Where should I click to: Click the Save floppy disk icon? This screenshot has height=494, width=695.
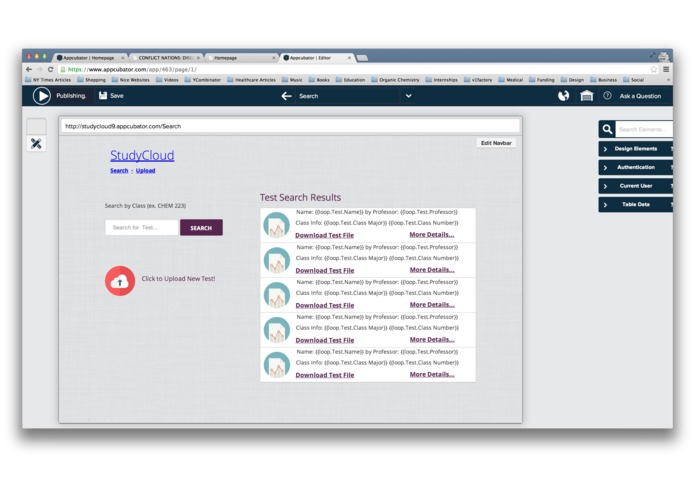103,96
